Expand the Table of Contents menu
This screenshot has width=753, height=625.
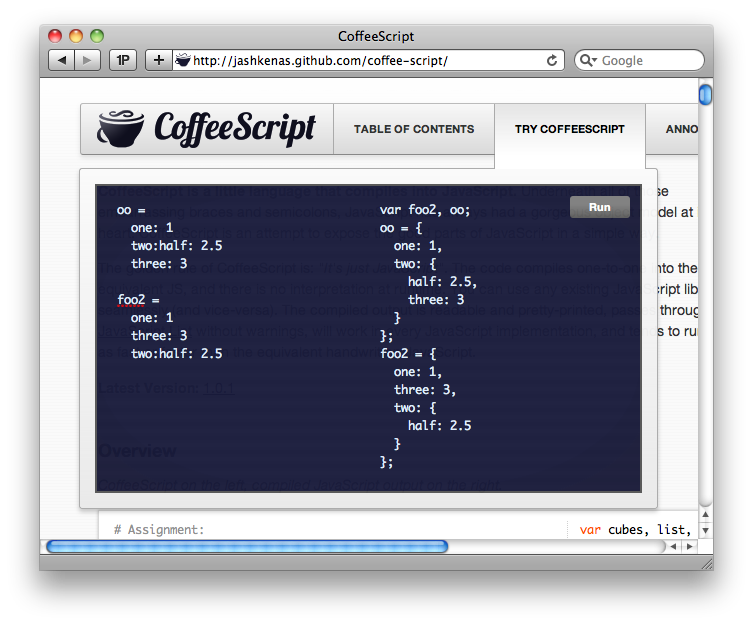(x=414, y=129)
